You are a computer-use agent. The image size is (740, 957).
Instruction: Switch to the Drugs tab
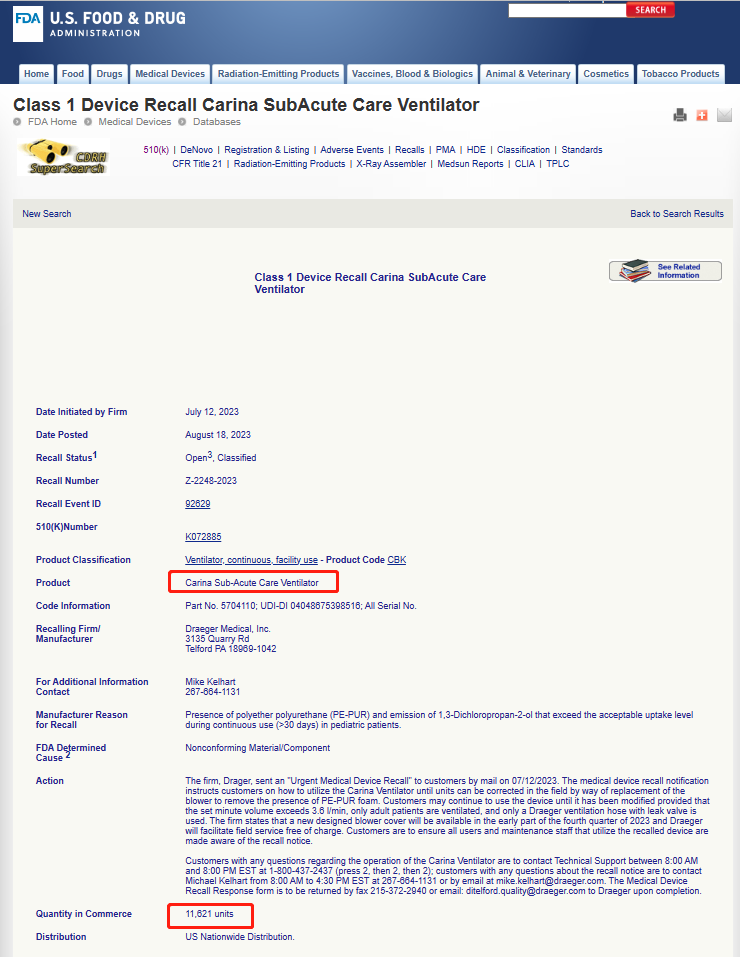109,74
